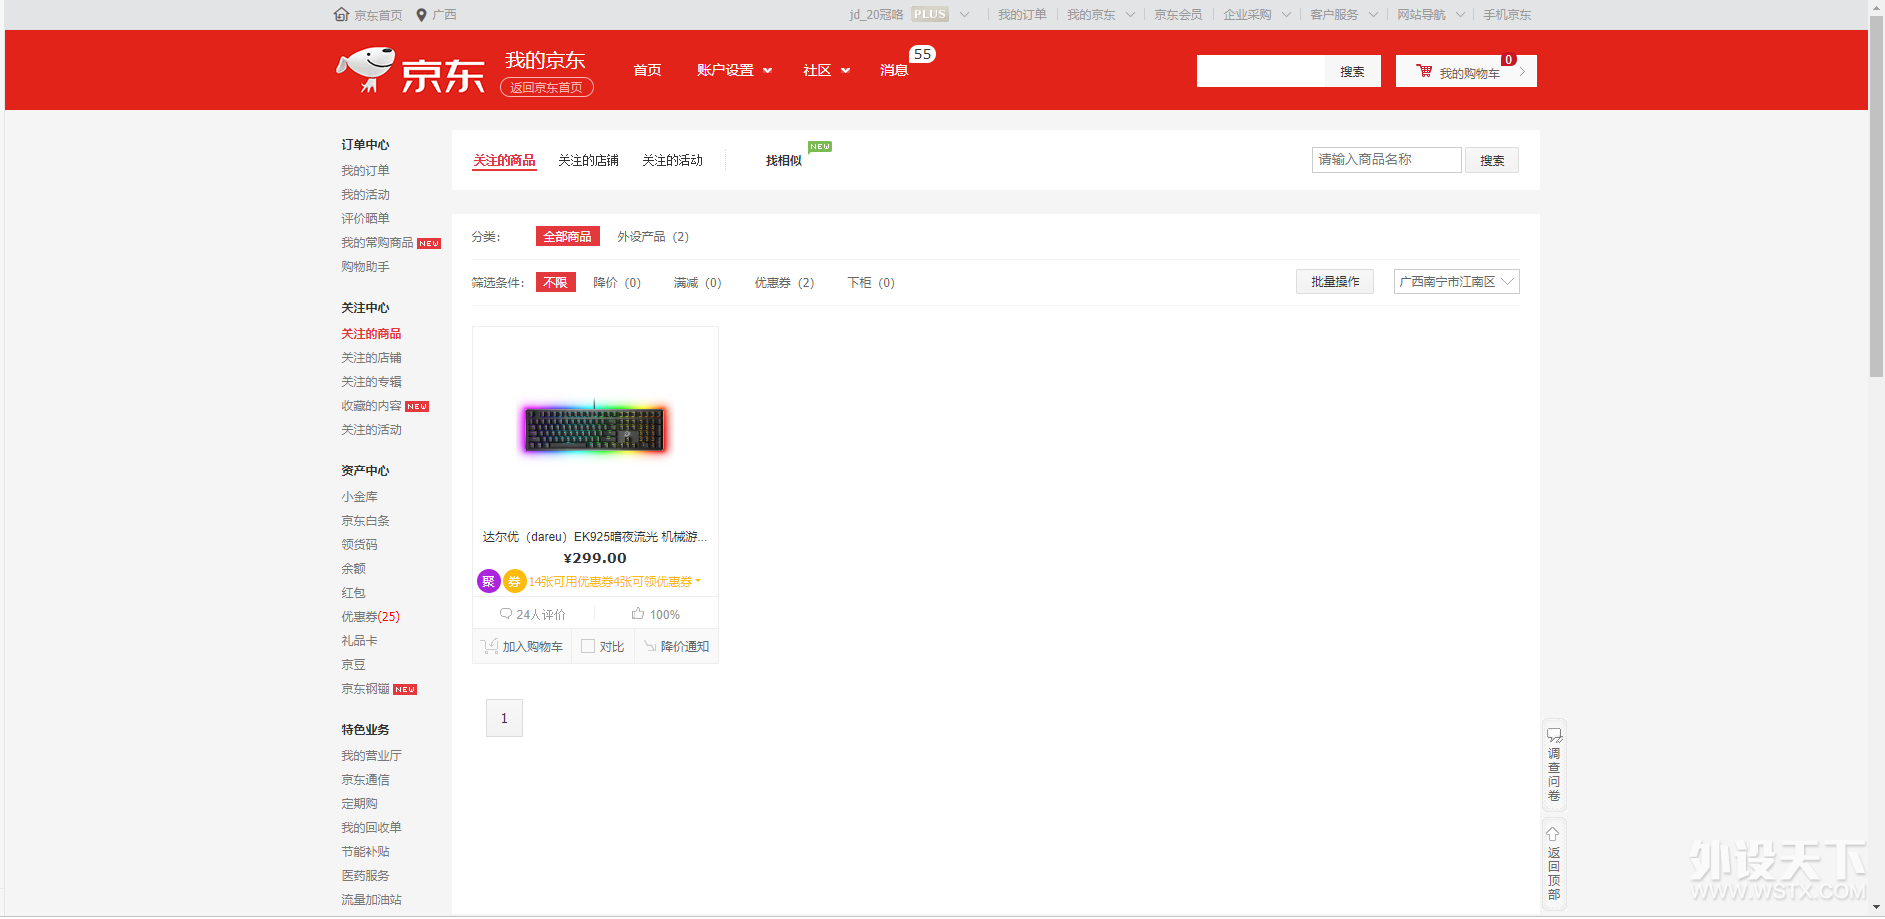Click the price drop notification arrow icon
Image resolution: width=1885 pixels, height=919 pixels.
pyautogui.click(x=650, y=647)
